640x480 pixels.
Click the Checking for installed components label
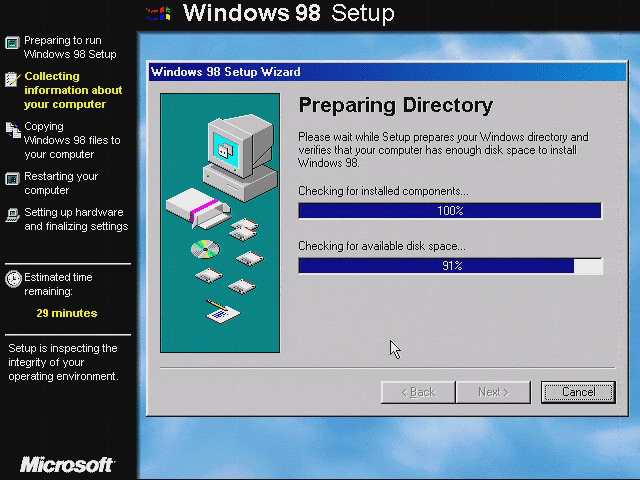tap(383, 191)
